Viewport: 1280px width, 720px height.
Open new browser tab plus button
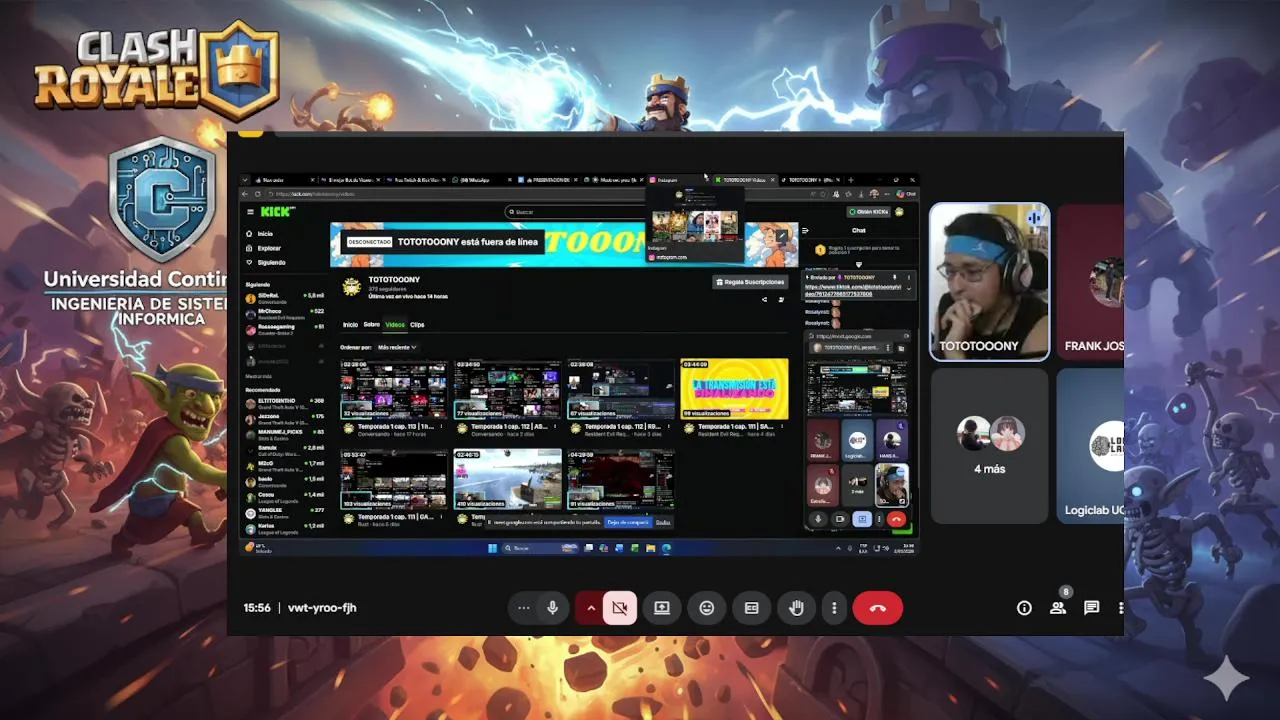click(851, 180)
